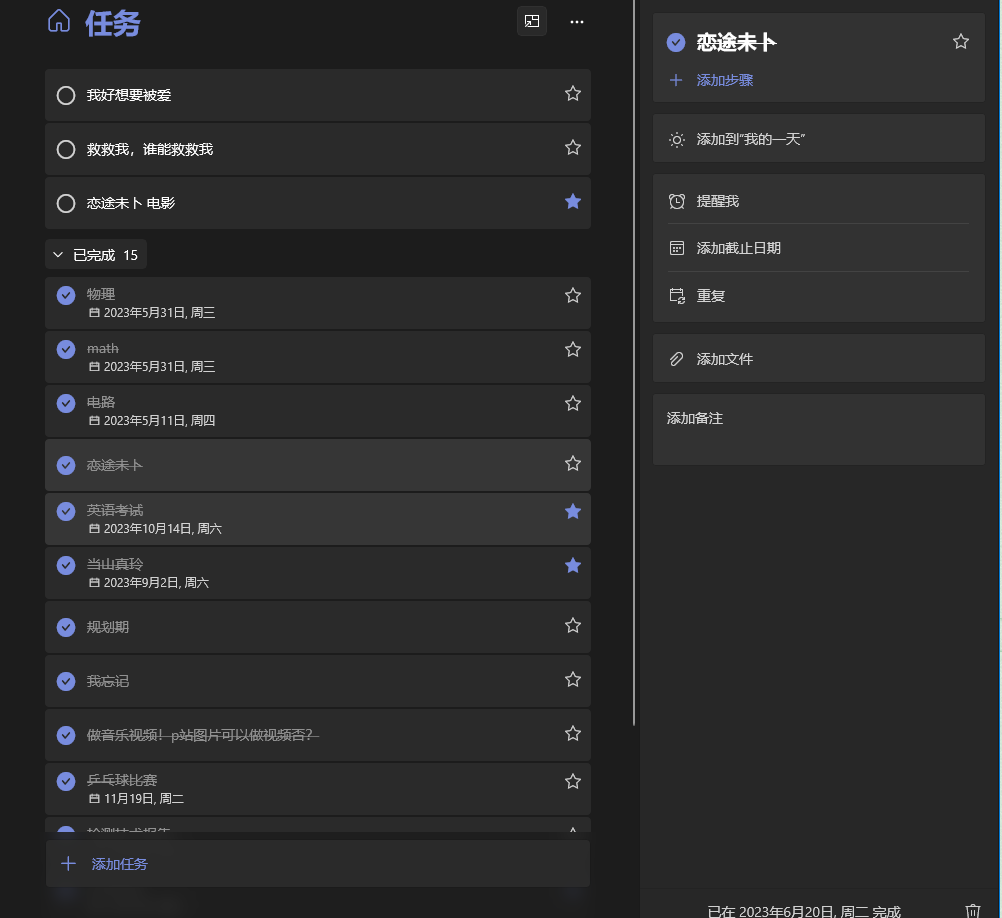
Task: Open the 重复 repeat options
Action: [x=710, y=296]
